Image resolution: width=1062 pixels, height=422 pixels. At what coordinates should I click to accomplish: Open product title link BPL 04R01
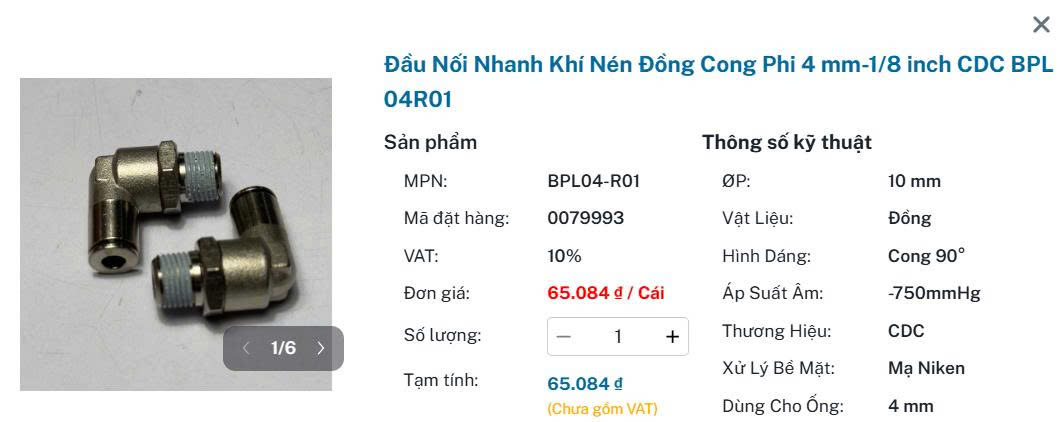(719, 82)
